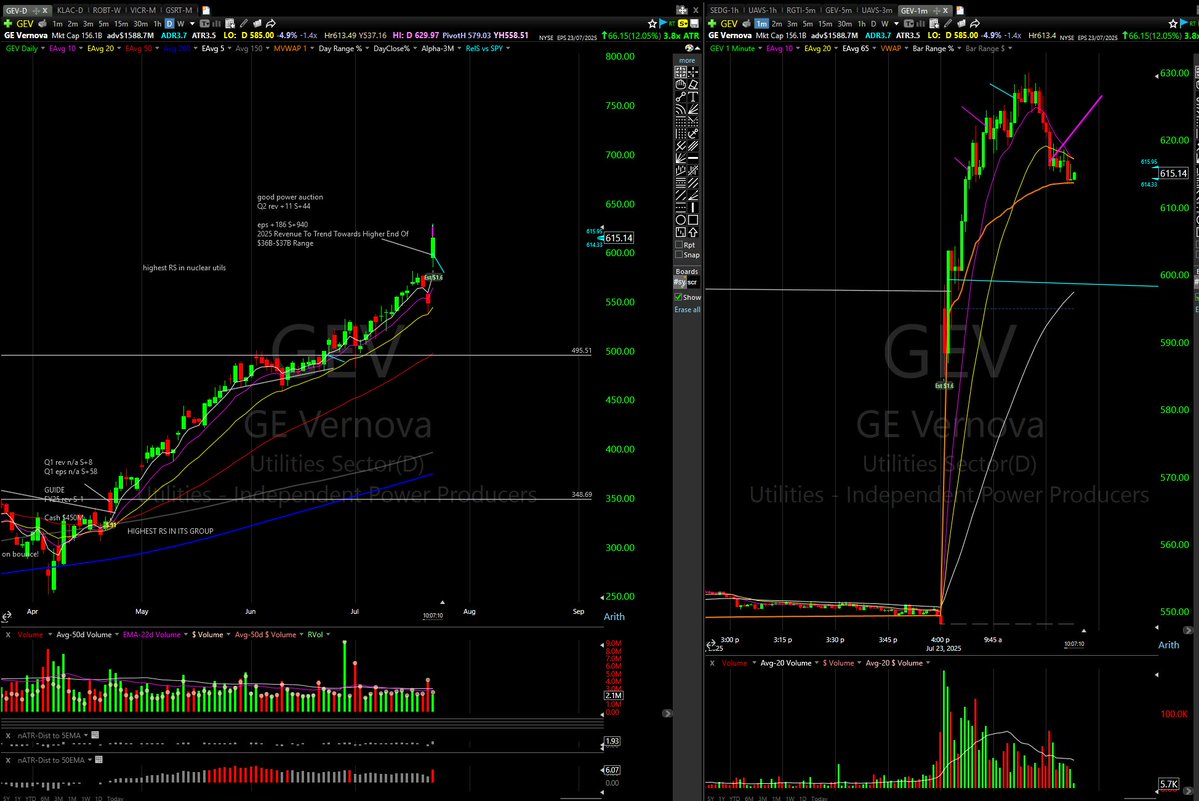Image resolution: width=1199 pixels, height=801 pixels.
Task: Switch 1-minute chart to 5m timeframe
Action: (807, 24)
